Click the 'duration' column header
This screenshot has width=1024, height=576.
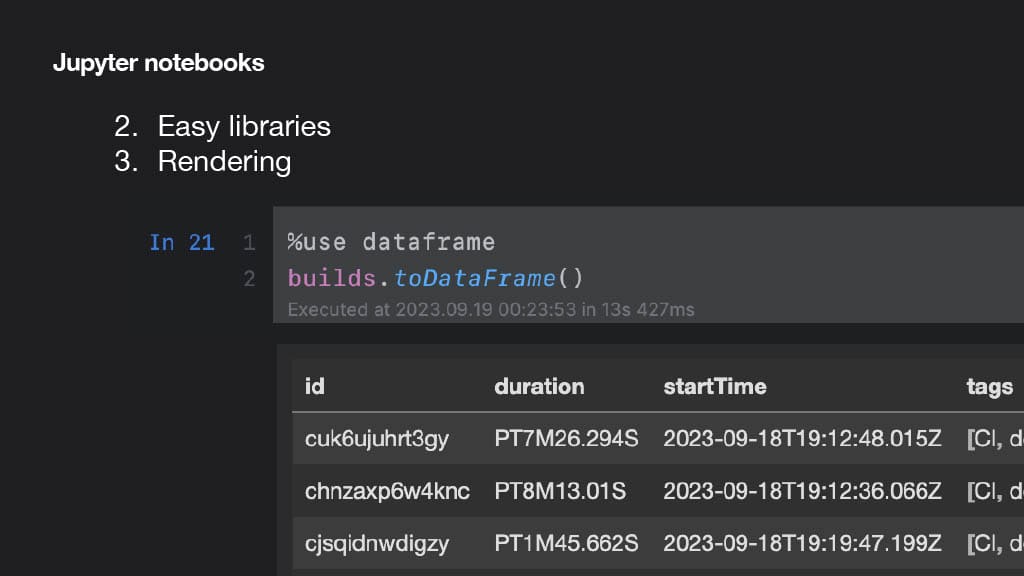pyautogui.click(x=539, y=387)
